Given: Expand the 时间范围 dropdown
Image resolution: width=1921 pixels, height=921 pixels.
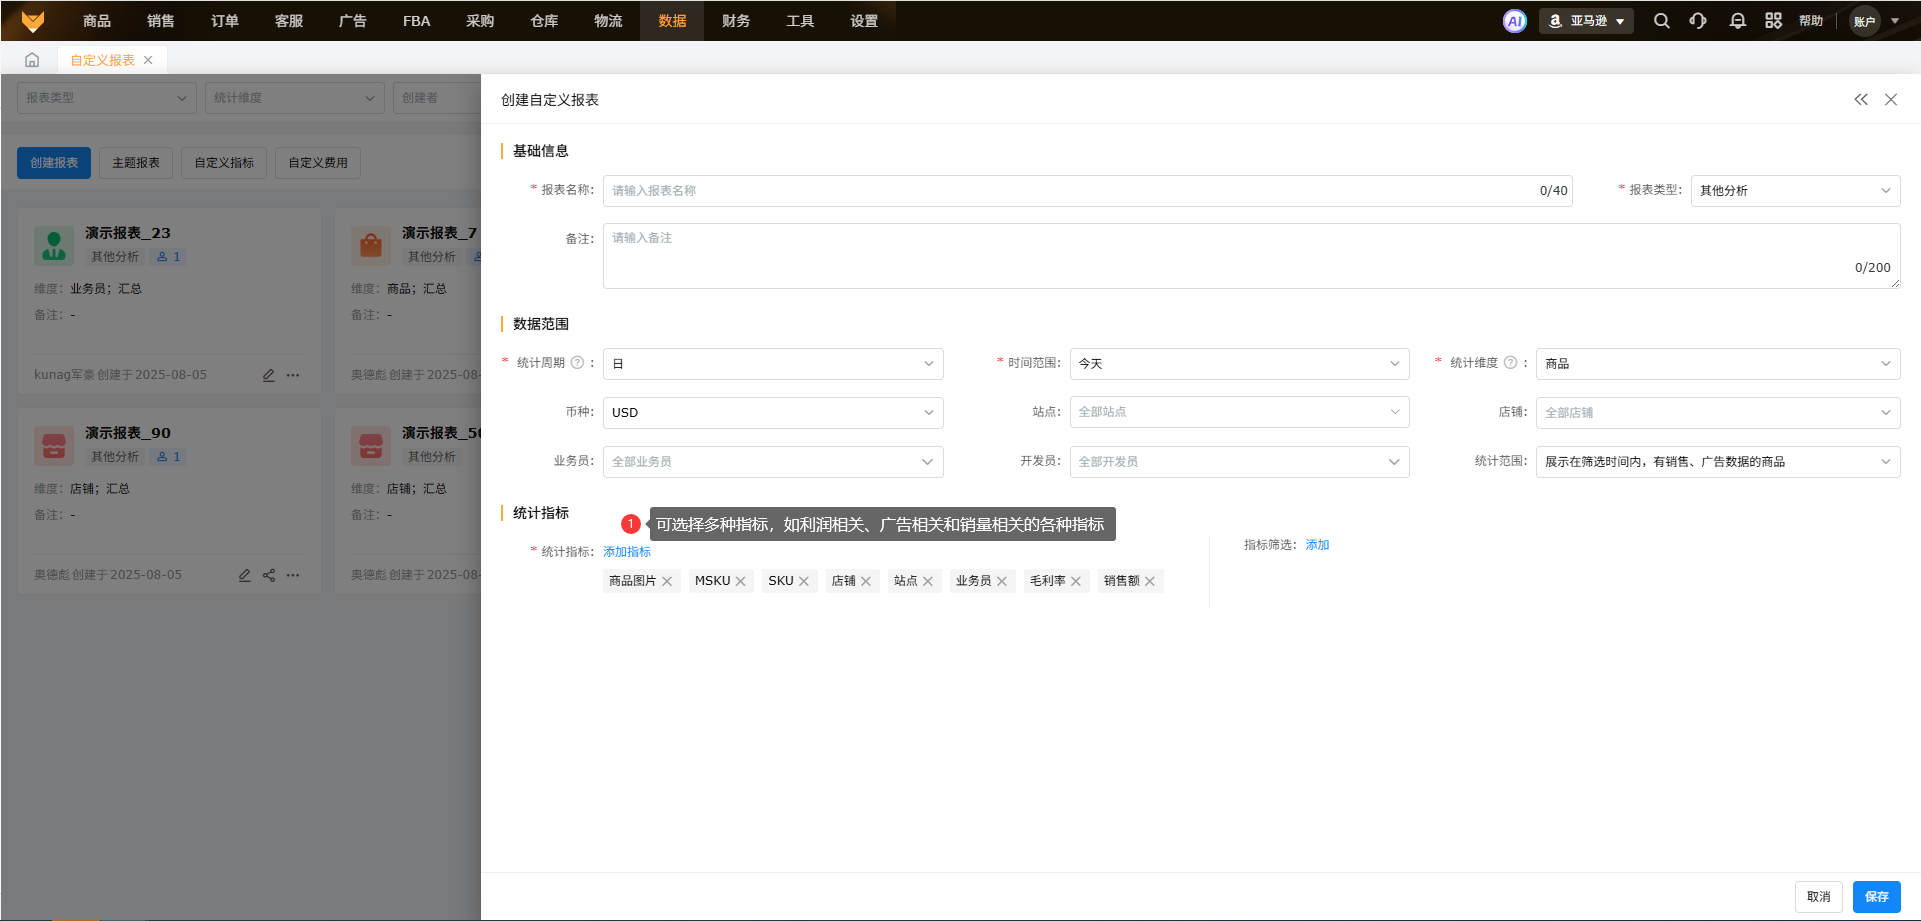Looking at the screenshot, I should [1239, 364].
